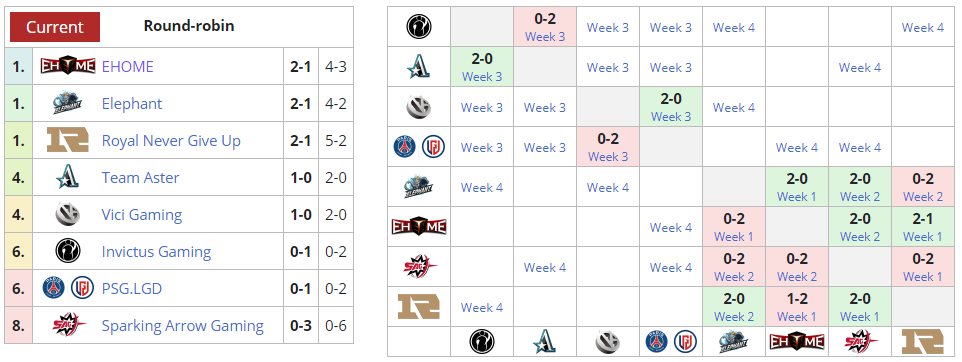Open the PSG.LGD team link
The image size is (962, 362).
(x=132, y=288)
